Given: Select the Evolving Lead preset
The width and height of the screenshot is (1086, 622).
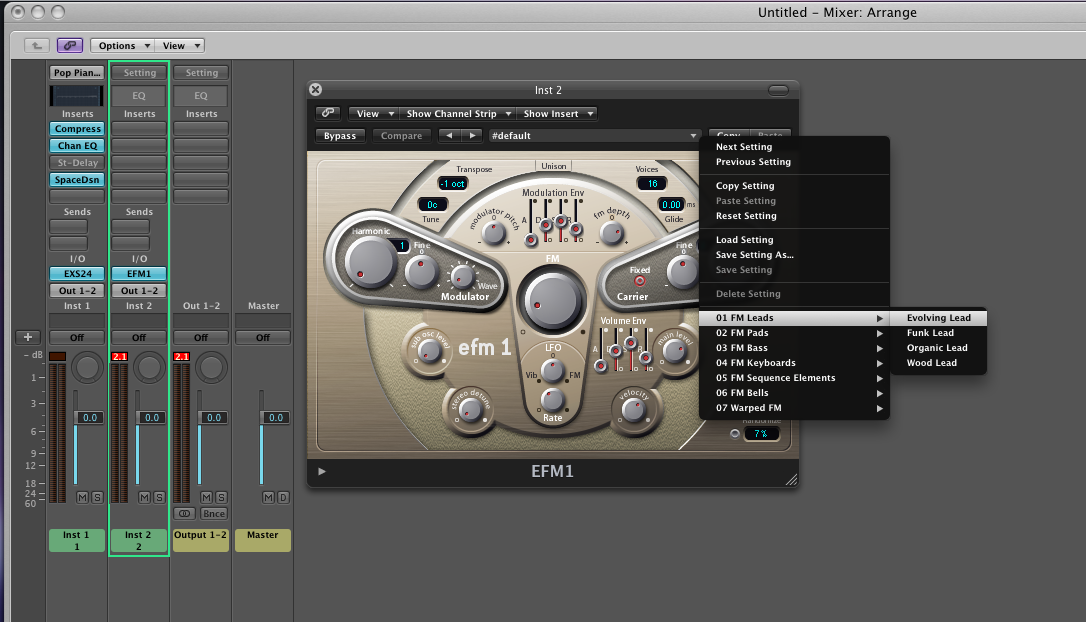Looking at the screenshot, I should pyautogui.click(x=938, y=318).
